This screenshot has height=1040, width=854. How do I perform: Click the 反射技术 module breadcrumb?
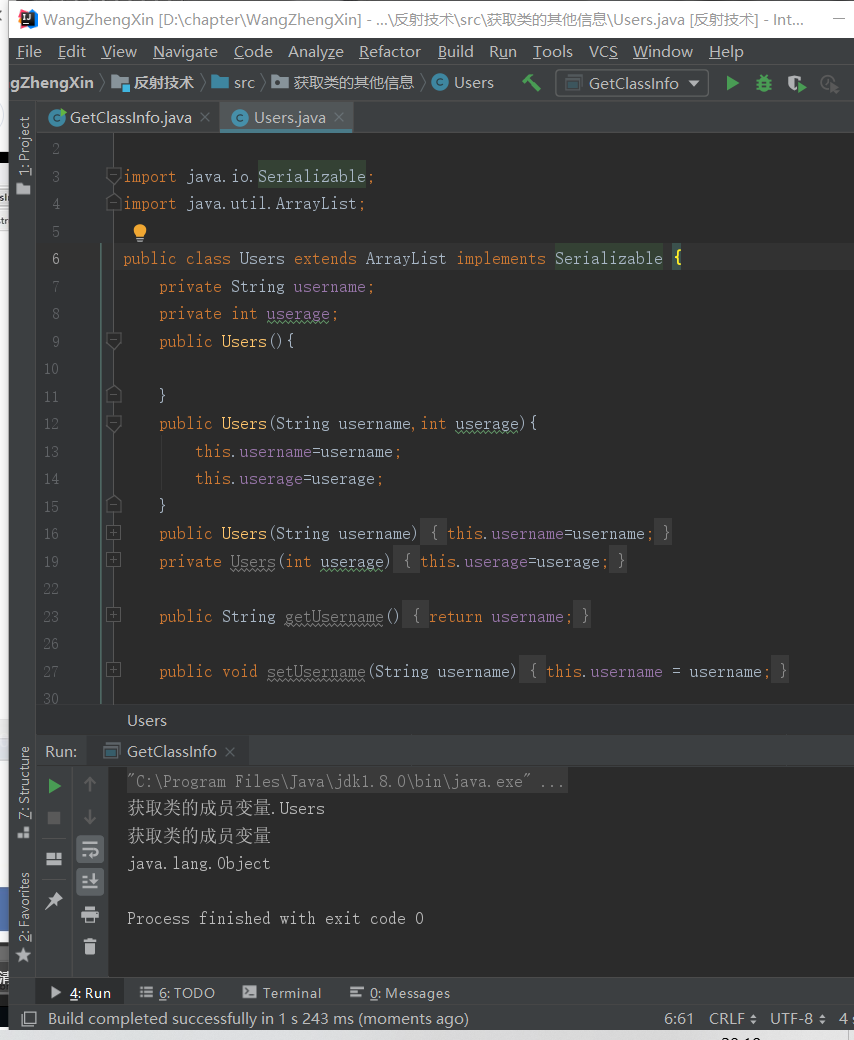(153, 83)
